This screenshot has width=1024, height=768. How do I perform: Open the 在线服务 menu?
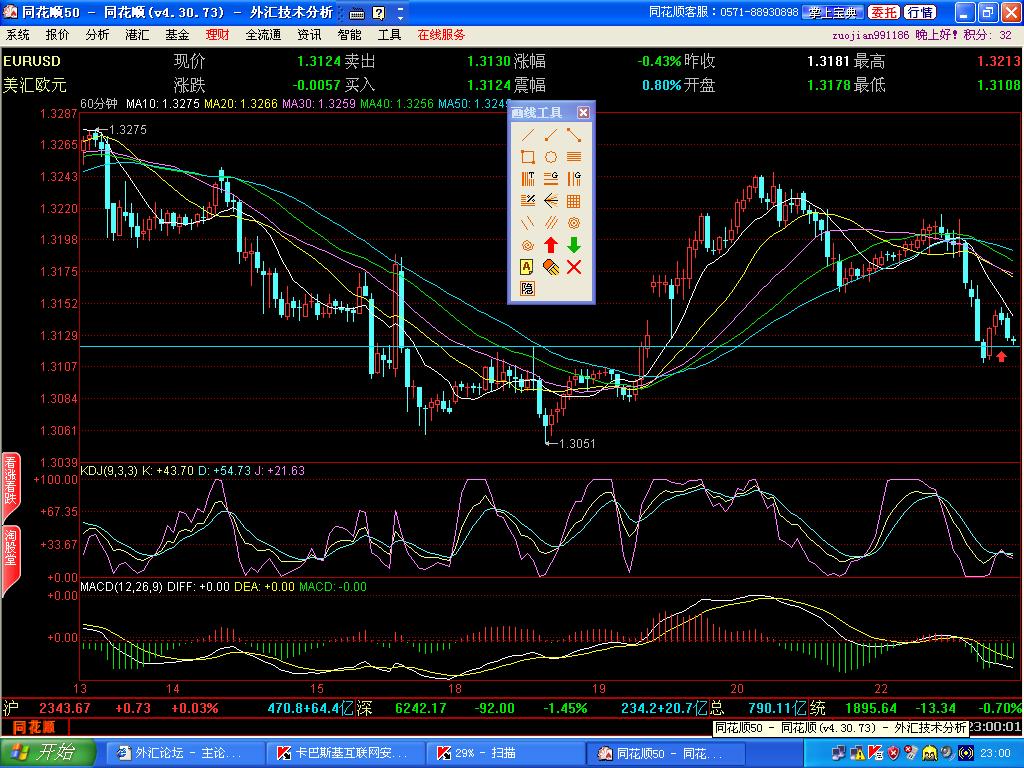[x=441, y=35]
